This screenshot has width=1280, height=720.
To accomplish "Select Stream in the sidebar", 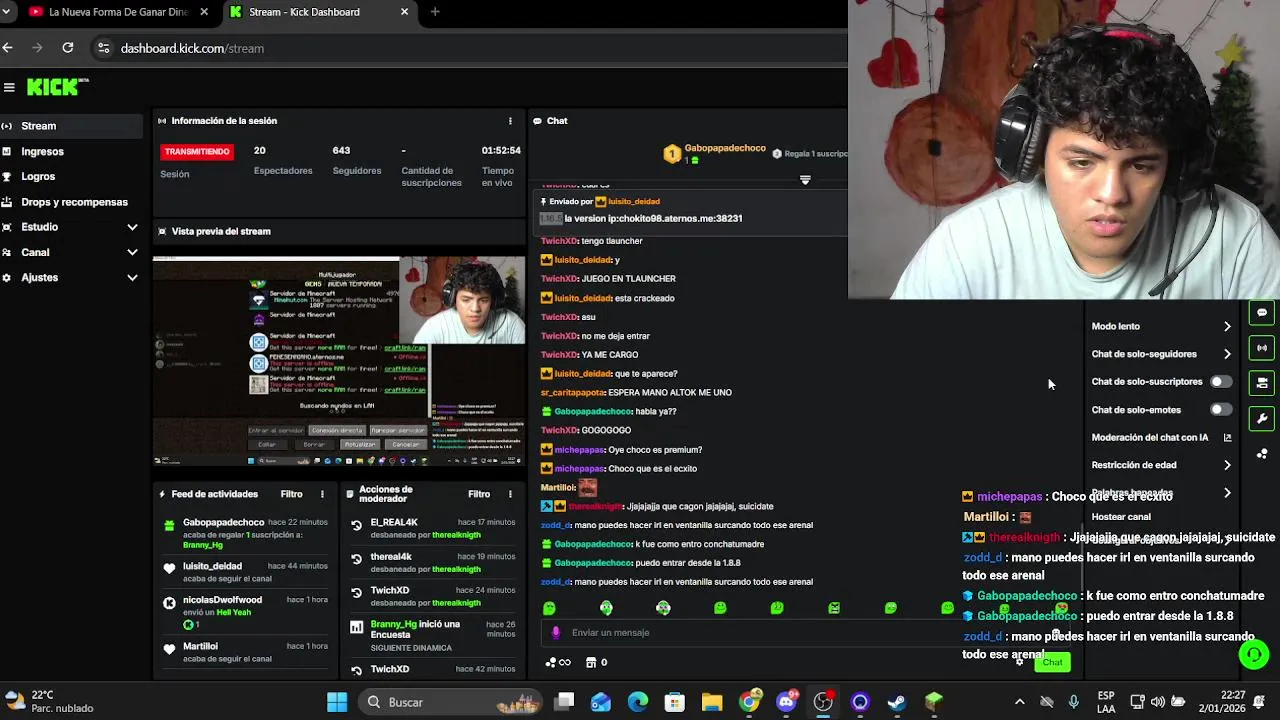I will [x=72, y=126].
